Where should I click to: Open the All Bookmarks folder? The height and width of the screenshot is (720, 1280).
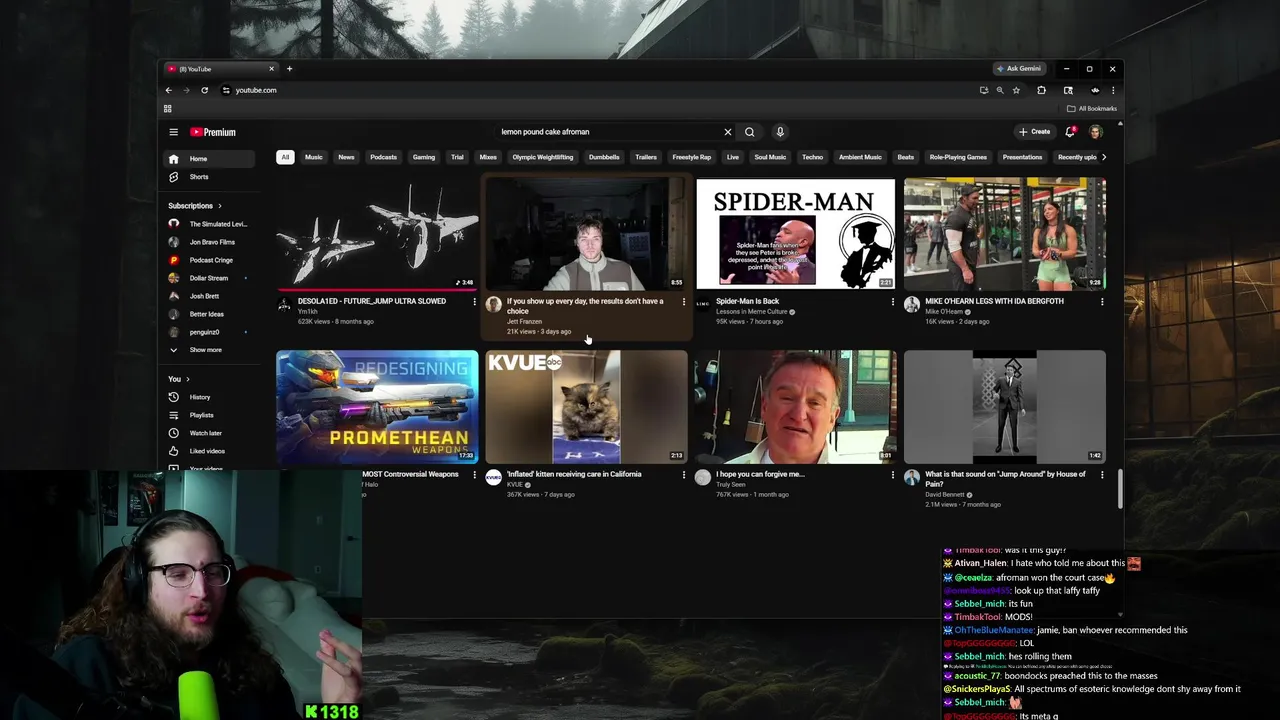pos(1092,109)
